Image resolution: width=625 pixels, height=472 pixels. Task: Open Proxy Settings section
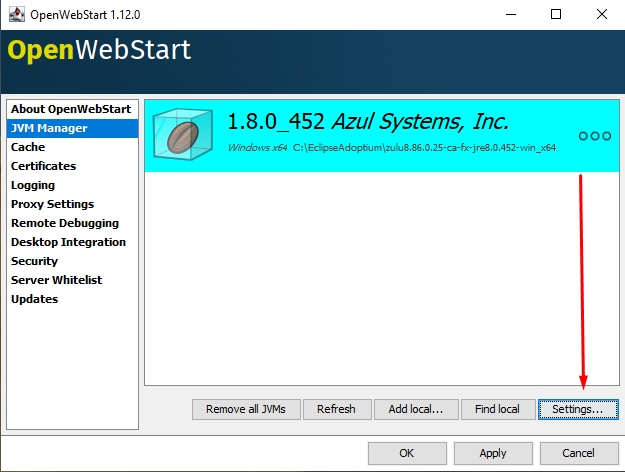52,204
